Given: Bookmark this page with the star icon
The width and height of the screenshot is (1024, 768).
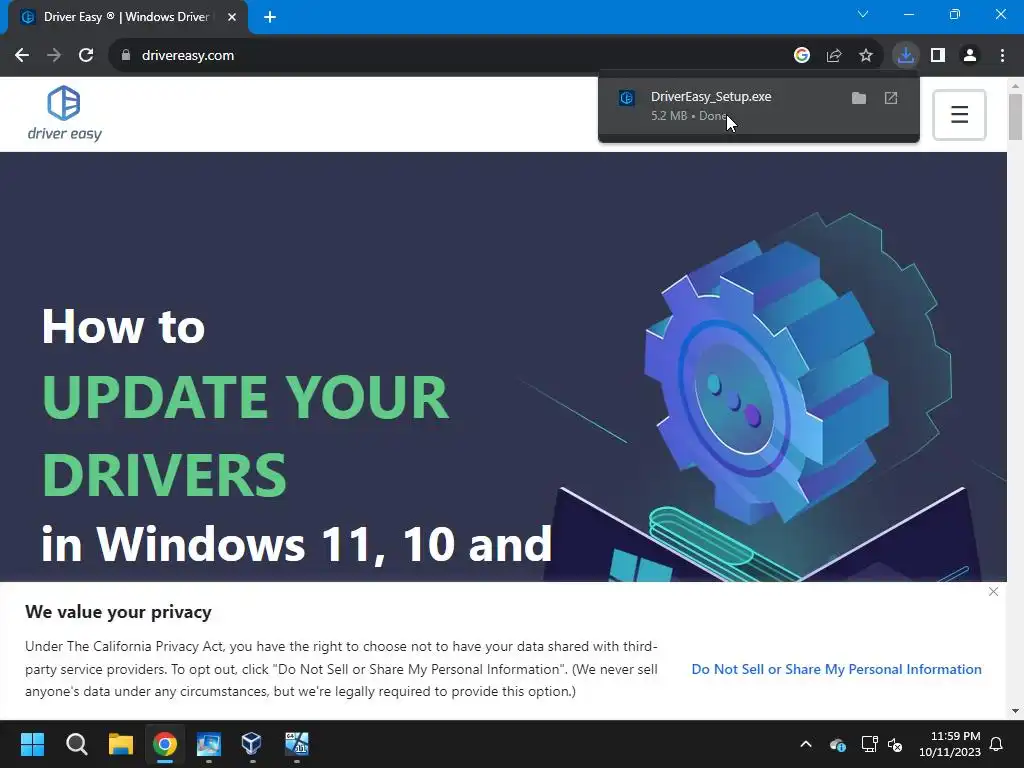Looking at the screenshot, I should coord(866,56).
